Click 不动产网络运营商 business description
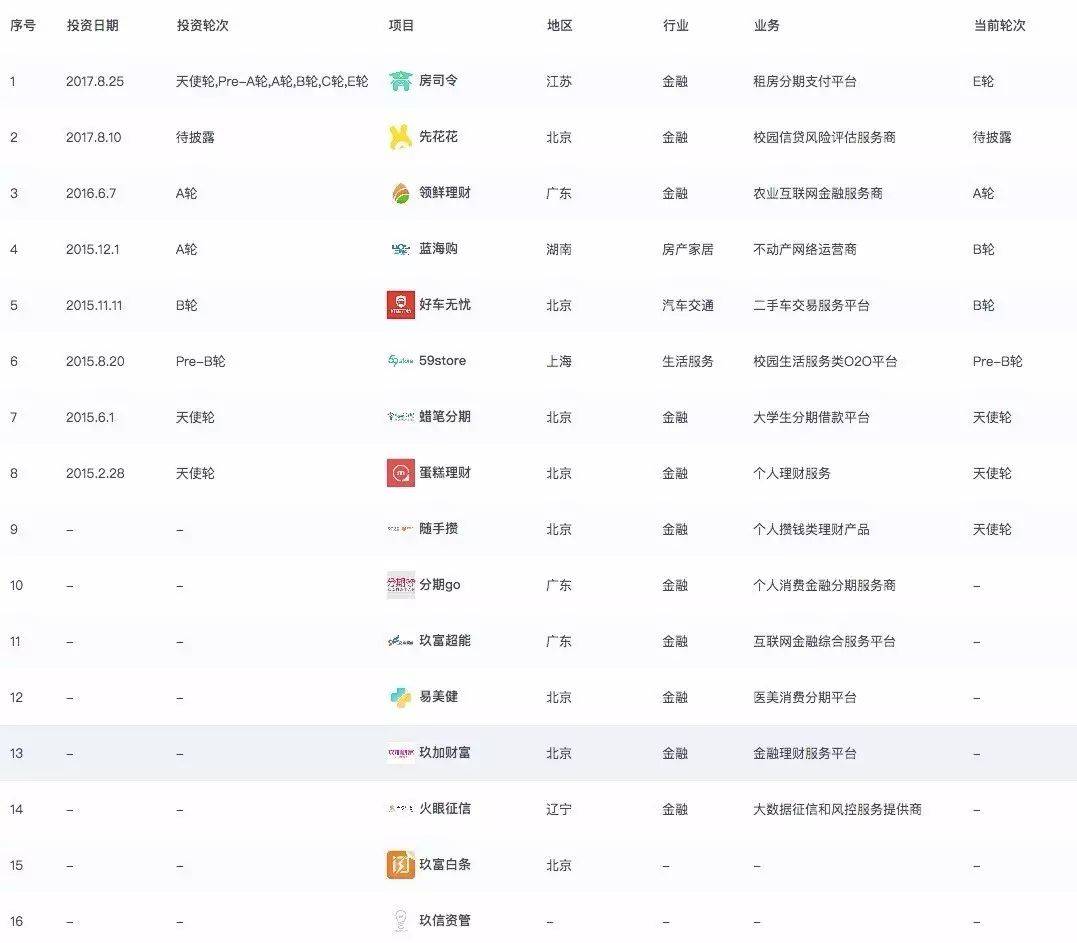The width and height of the screenshot is (1077, 943). pos(805,249)
